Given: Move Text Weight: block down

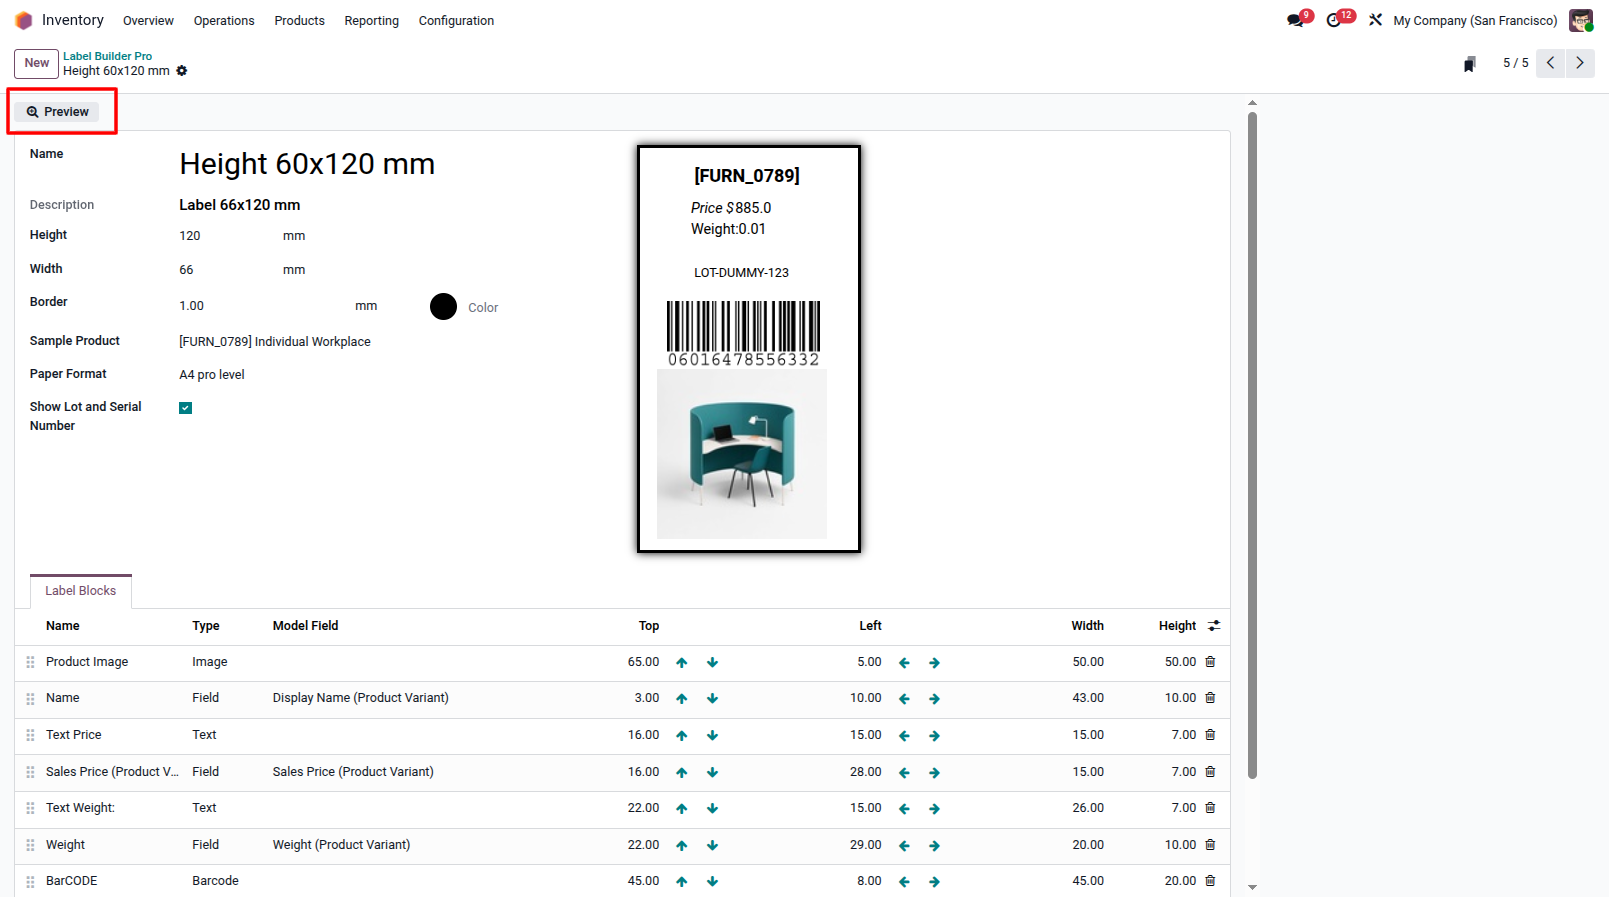Looking at the screenshot, I should [x=713, y=809].
